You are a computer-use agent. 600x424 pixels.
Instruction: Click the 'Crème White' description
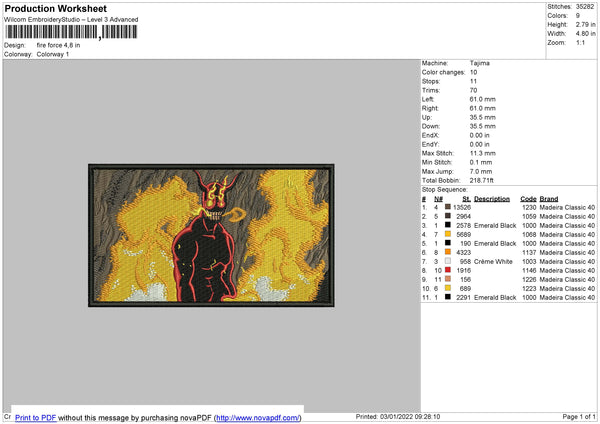click(x=493, y=261)
